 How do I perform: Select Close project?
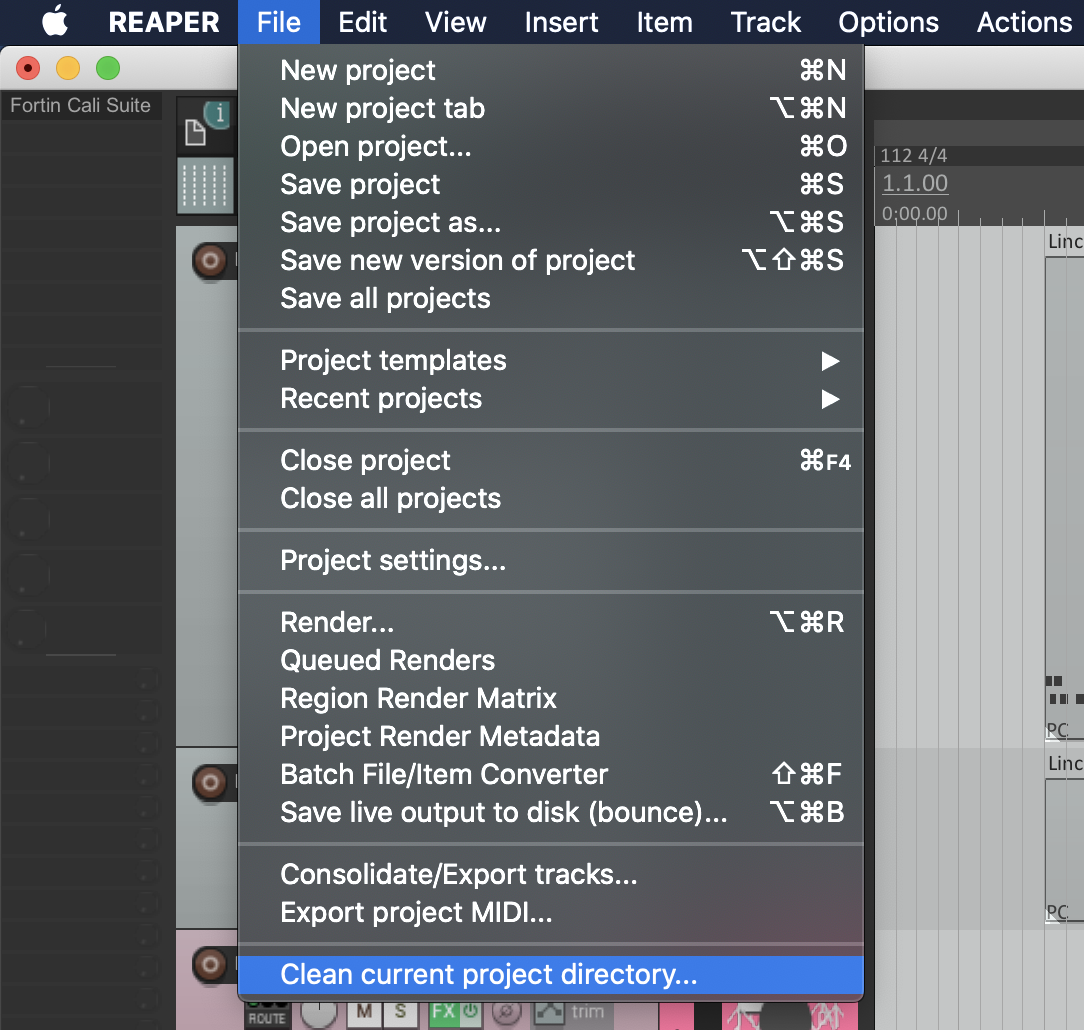point(551,460)
